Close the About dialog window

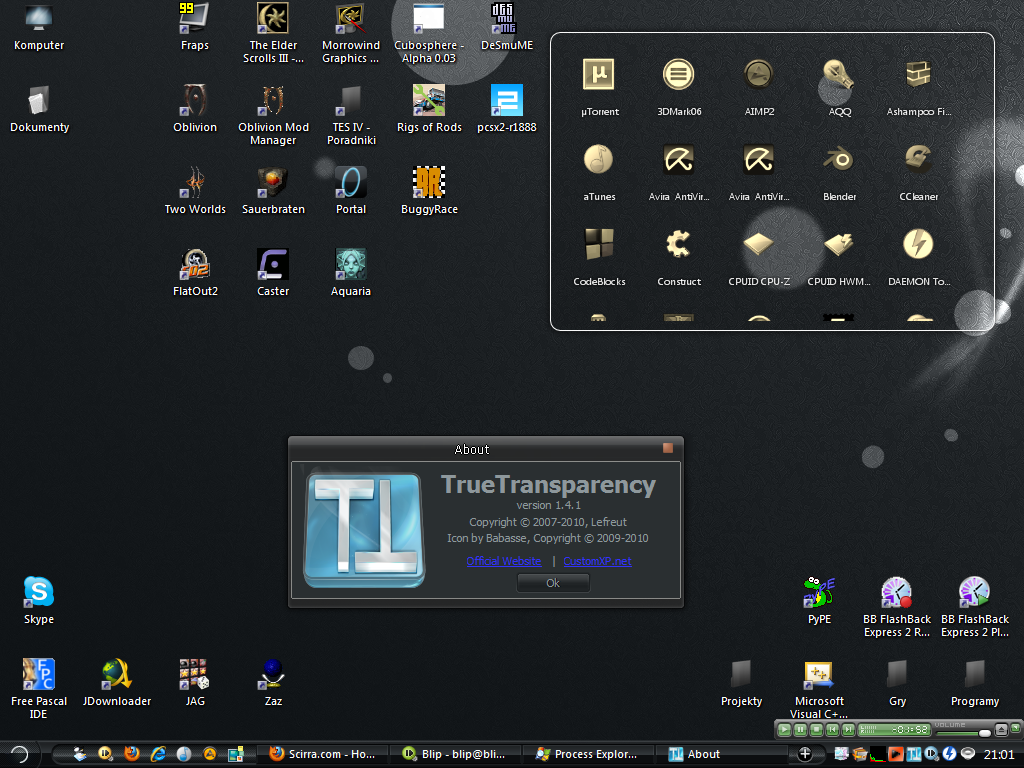tap(667, 448)
